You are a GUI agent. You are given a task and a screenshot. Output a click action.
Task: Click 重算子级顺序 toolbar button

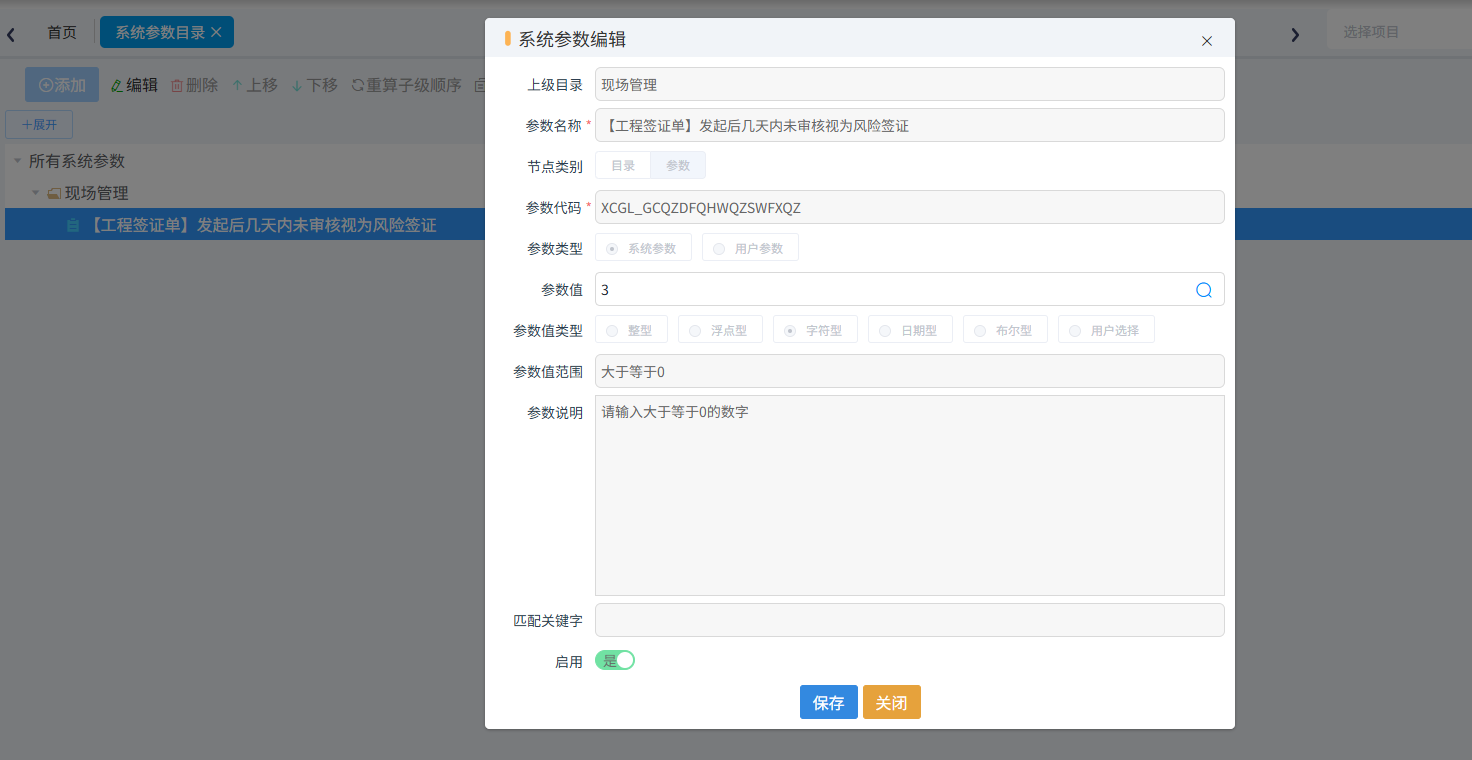tap(406, 85)
